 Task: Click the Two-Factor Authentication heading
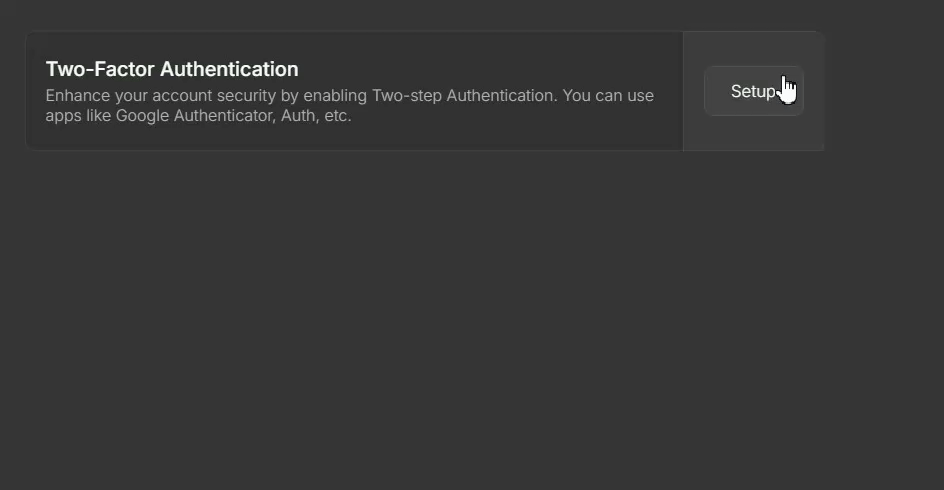pos(172,69)
